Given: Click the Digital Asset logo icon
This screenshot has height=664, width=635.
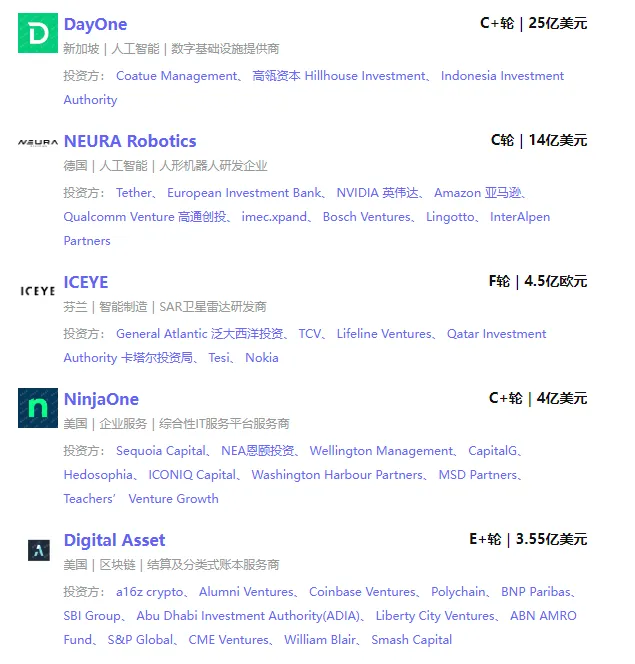Looking at the screenshot, I should pyautogui.click(x=39, y=550).
